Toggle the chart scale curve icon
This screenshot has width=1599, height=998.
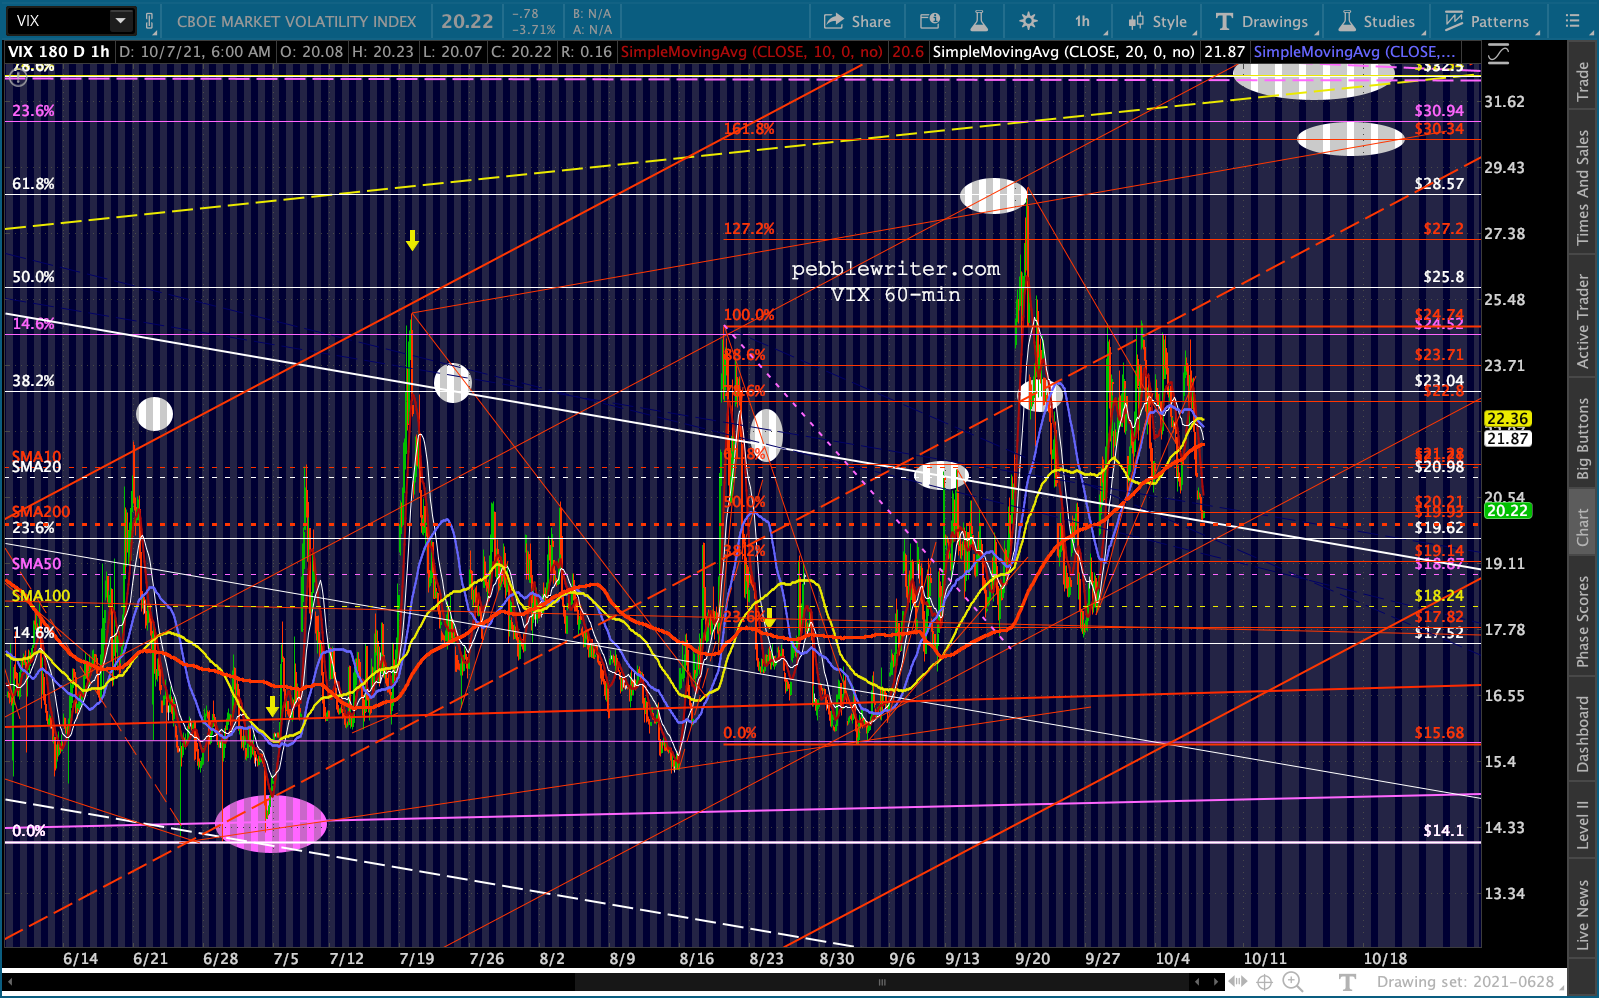1498,54
